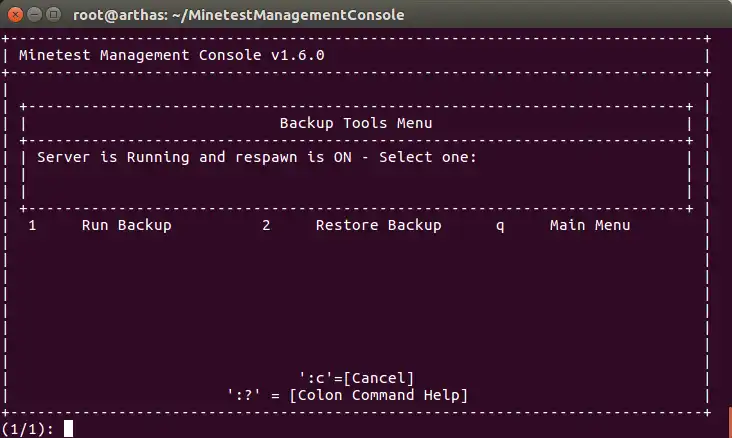732x438 pixels.
Task: Click the root@arthas window title text
Action: click(239, 14)
